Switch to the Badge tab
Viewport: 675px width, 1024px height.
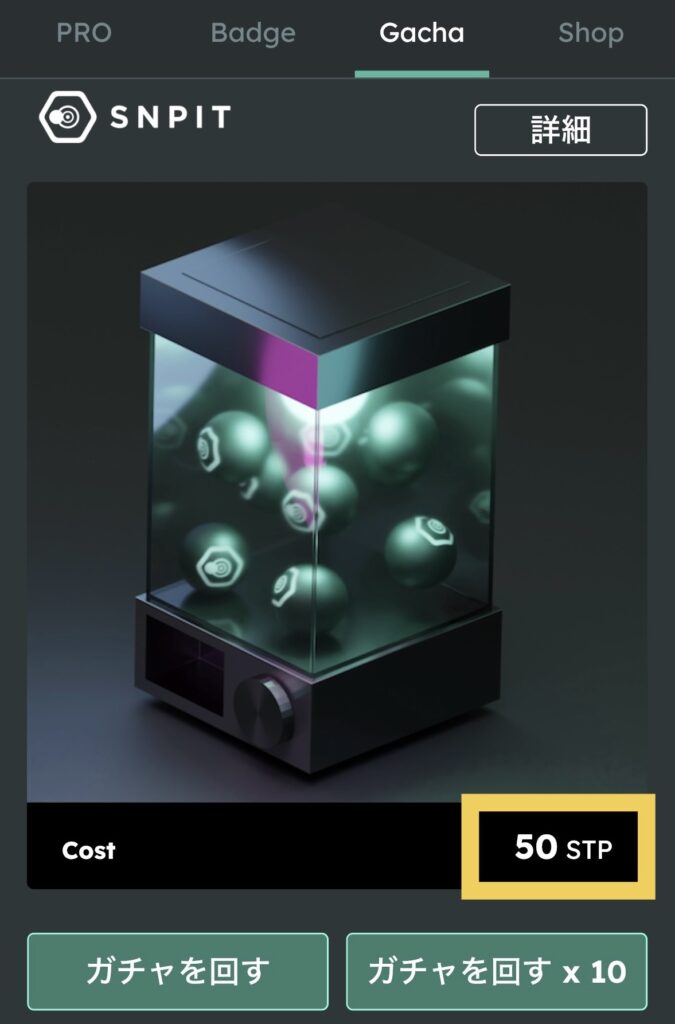tap(253, 33)
